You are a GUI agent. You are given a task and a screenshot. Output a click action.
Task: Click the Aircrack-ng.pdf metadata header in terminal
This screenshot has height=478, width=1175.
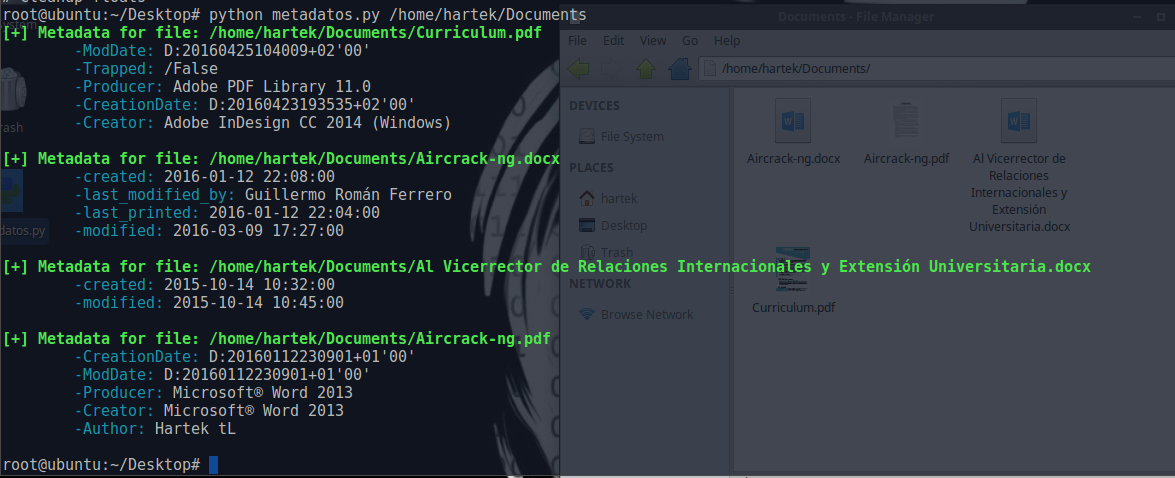coord(276,339)
